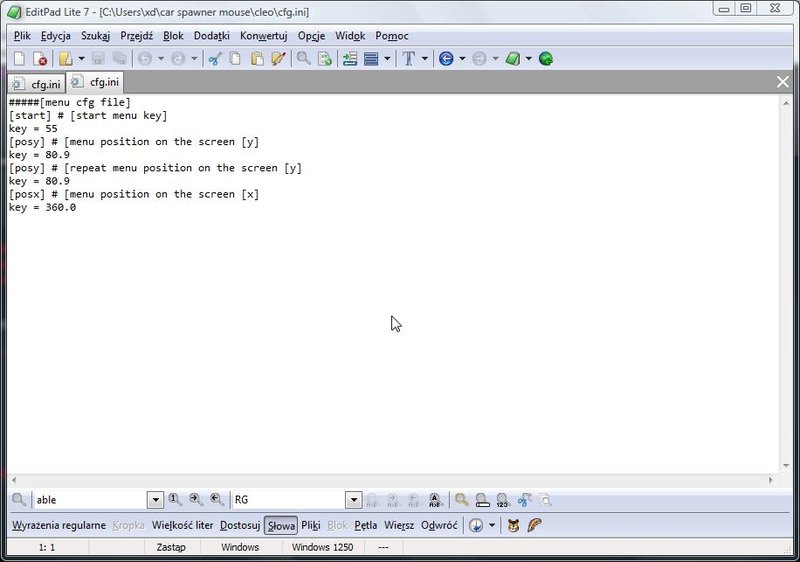Click the Copy icon in the toolbar
Viewport: 800px width, 562px height.
pyautogui.click(x=235, y=59)
